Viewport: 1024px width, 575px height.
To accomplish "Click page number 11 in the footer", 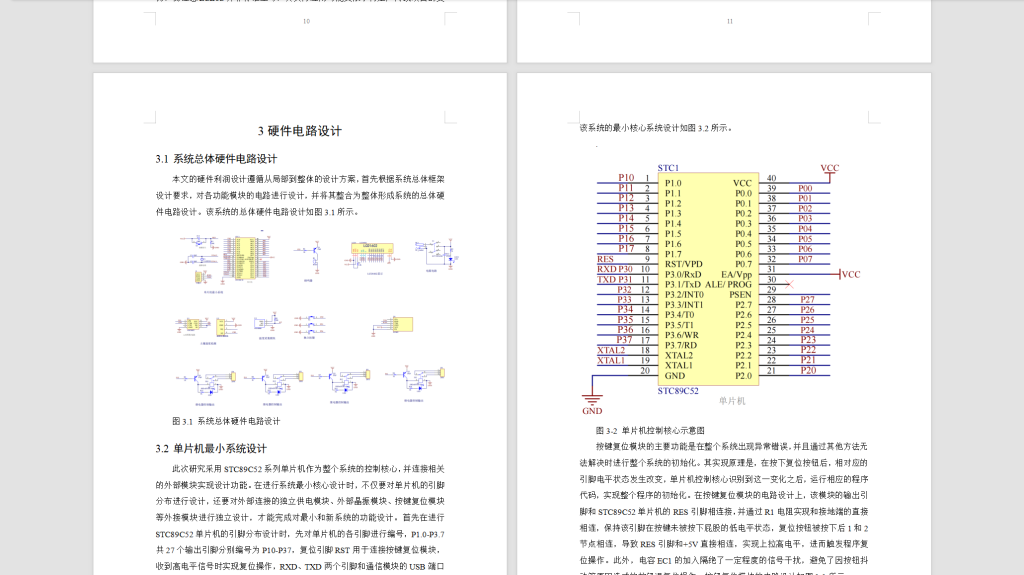I will pyautogui.click(x=730, y=21).
